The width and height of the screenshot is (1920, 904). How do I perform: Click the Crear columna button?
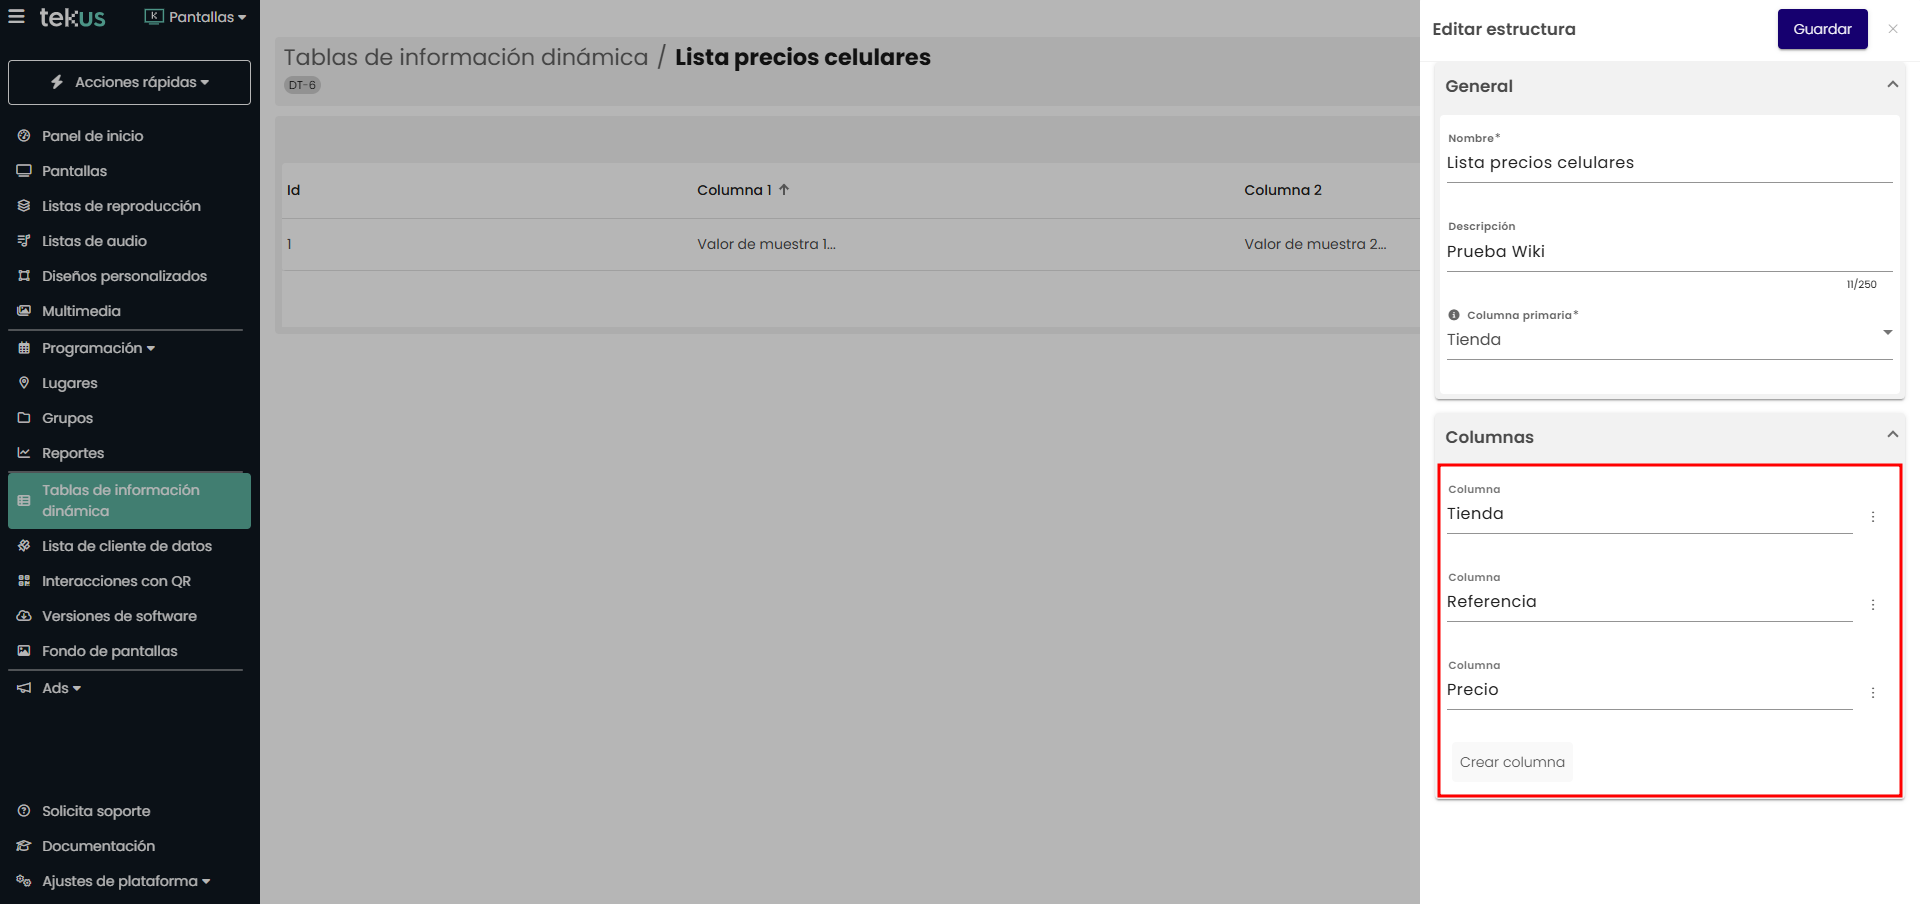tap(1511, 762)
